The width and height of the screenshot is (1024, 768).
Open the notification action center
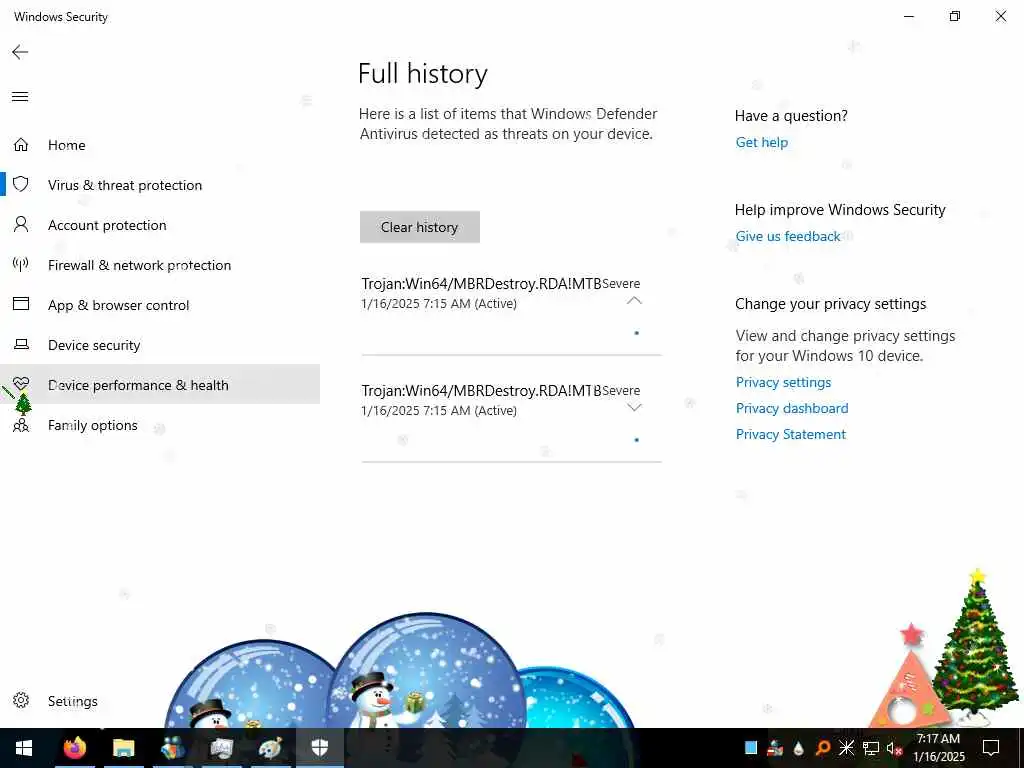pyautogui.click(x=991, y=748)
